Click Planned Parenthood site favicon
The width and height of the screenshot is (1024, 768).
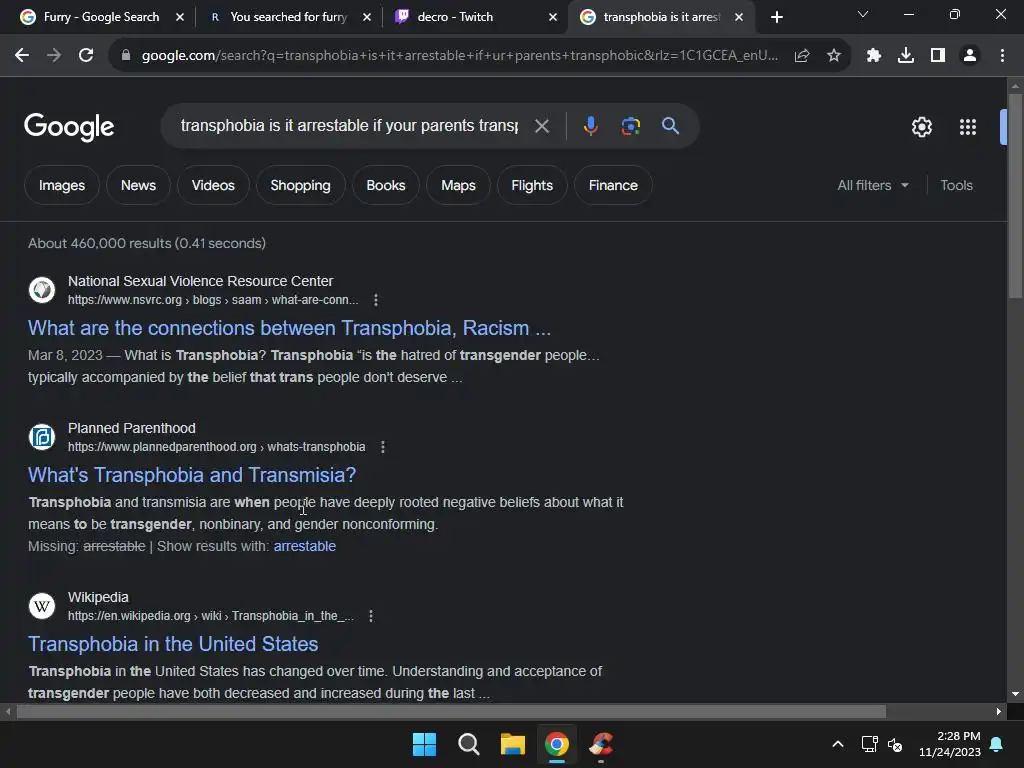[42, 437]
